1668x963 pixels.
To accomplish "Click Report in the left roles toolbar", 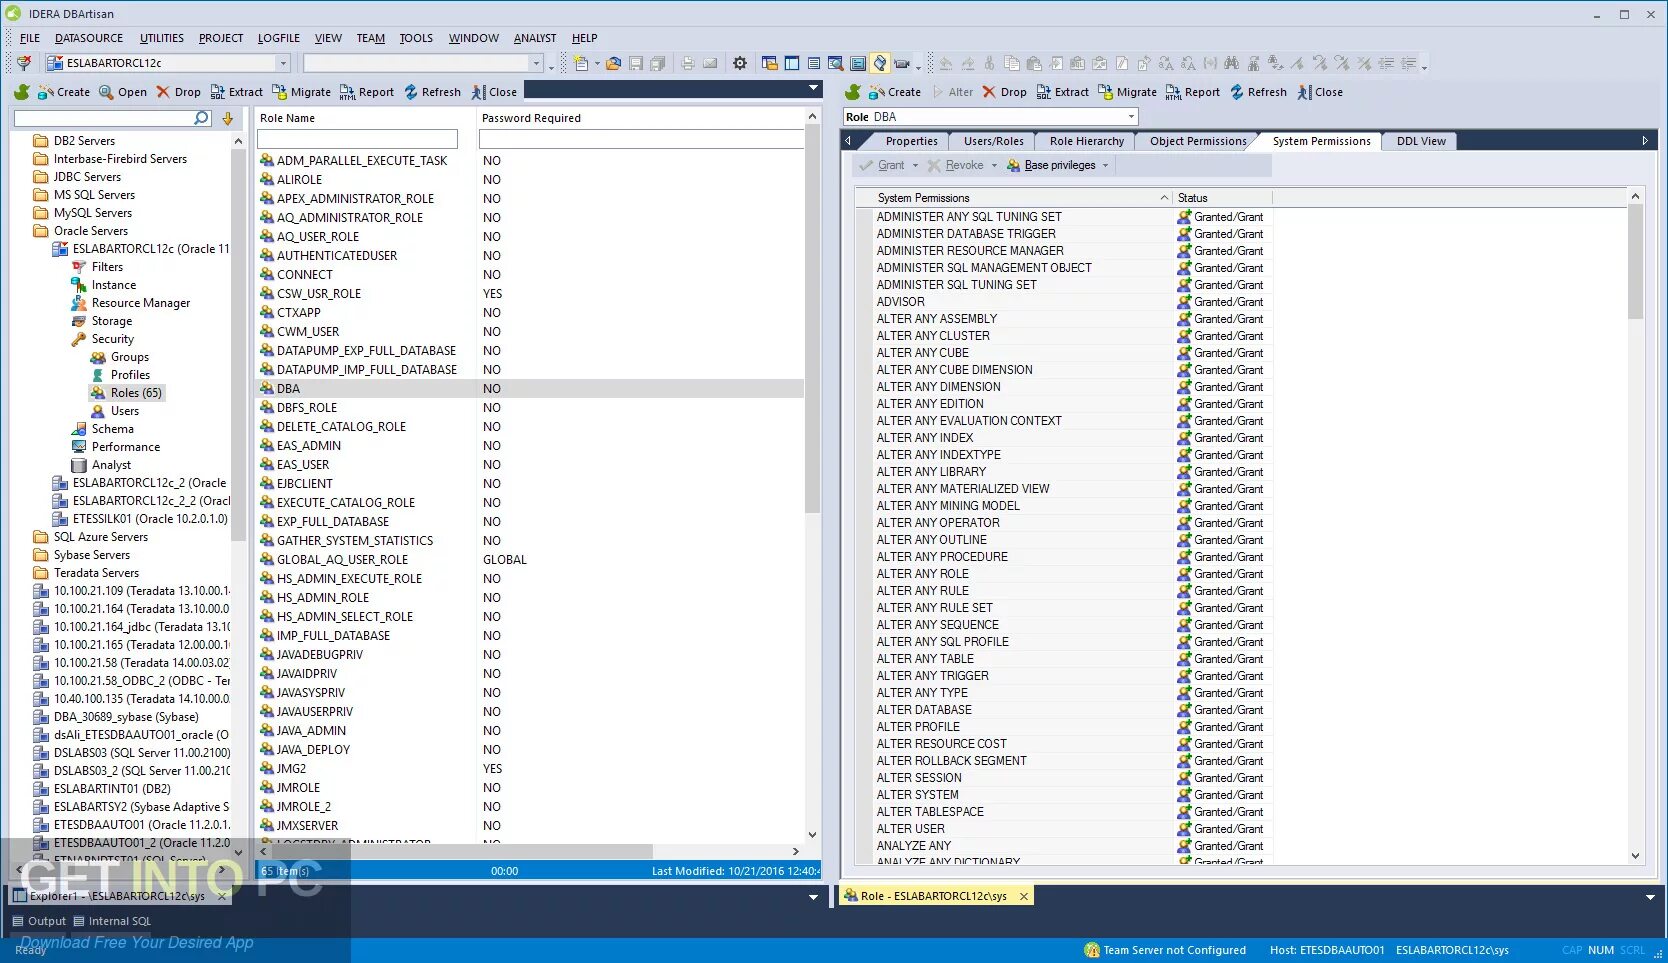I will 367,92.
